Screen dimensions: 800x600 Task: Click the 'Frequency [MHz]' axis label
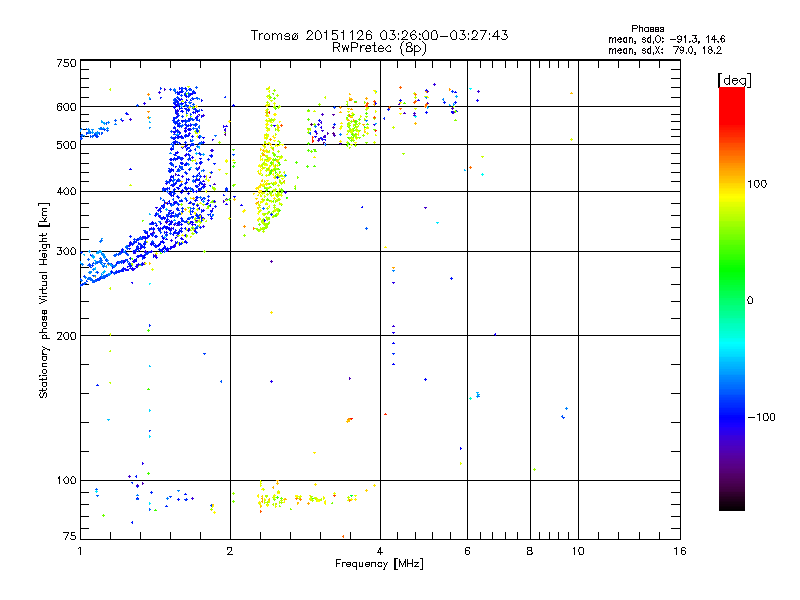(379, 564)
